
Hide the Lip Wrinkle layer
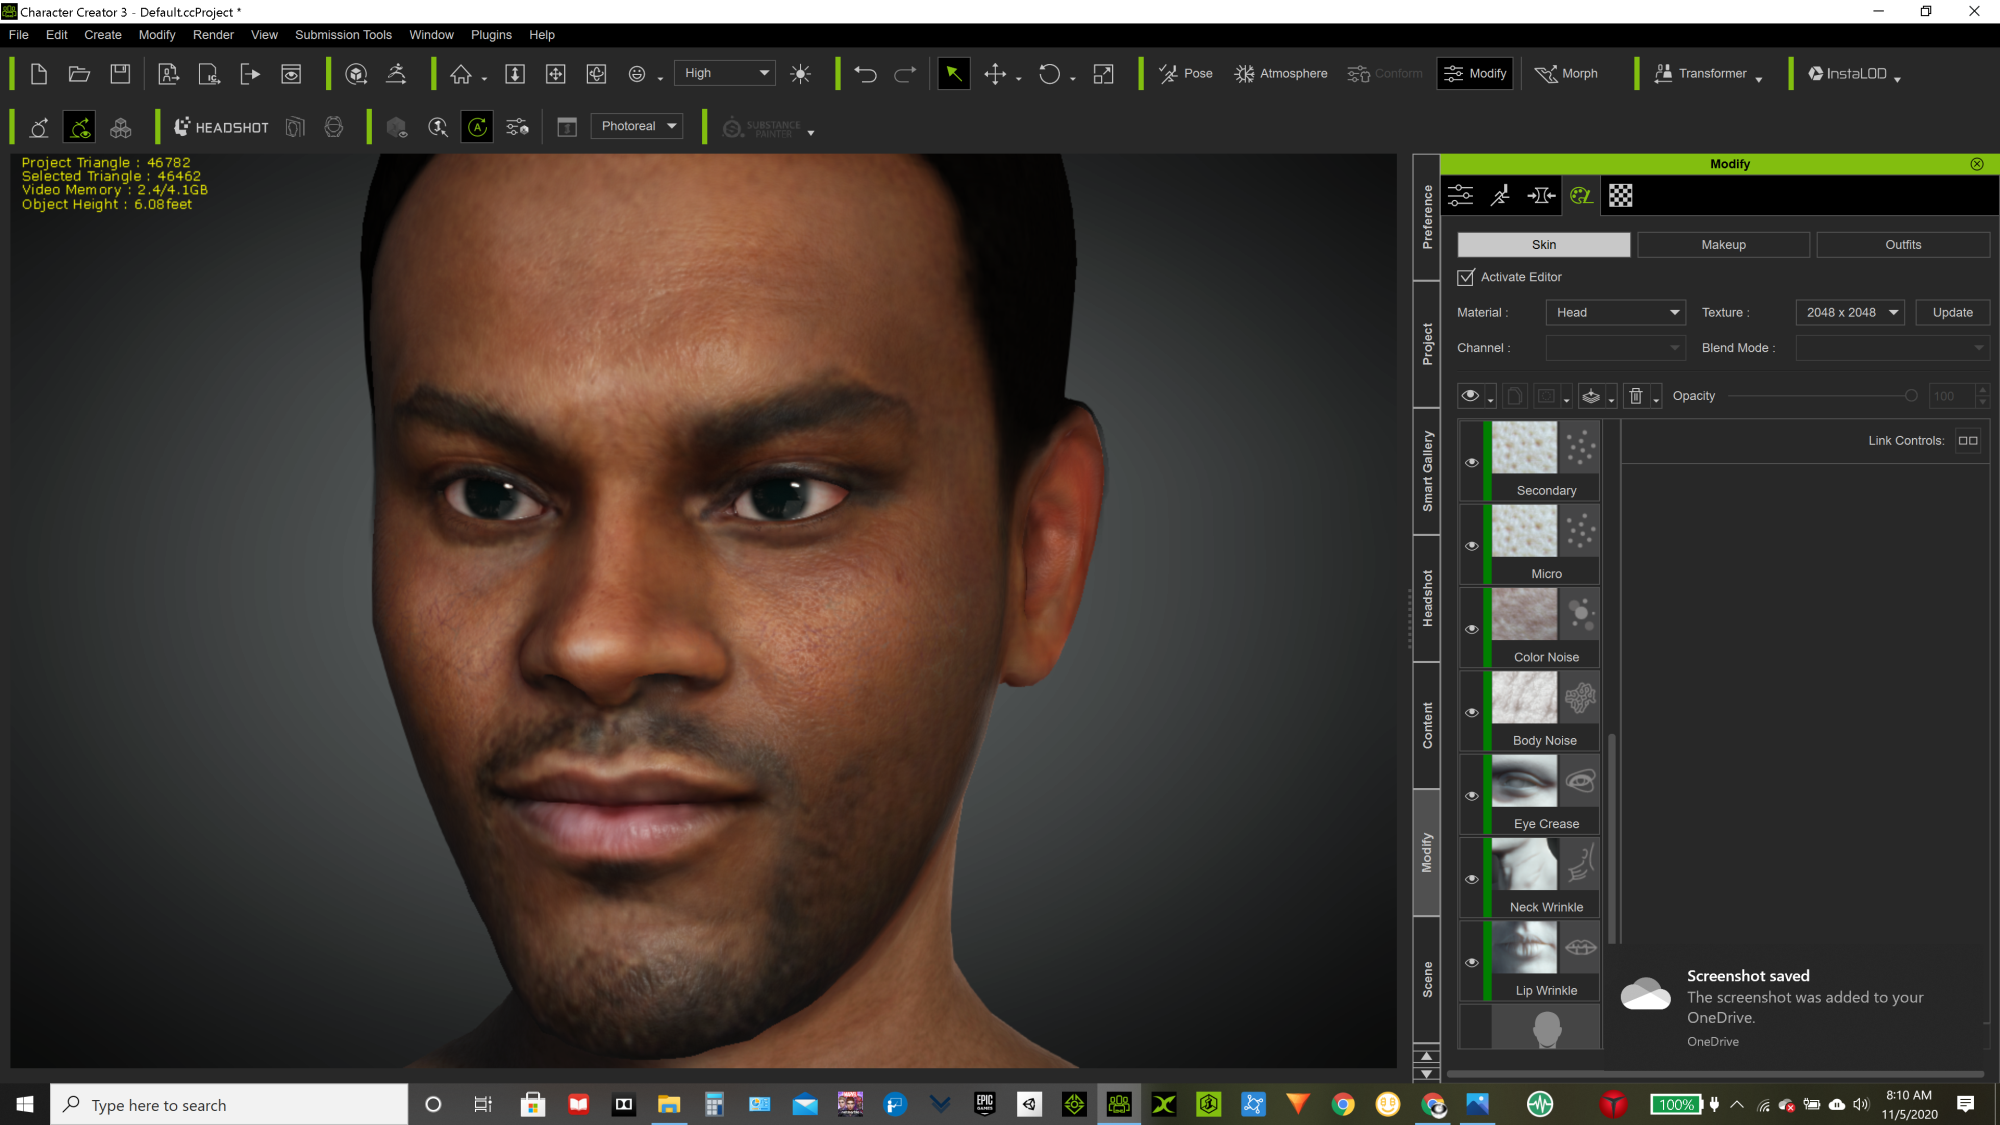click(x=1471, y=962)
